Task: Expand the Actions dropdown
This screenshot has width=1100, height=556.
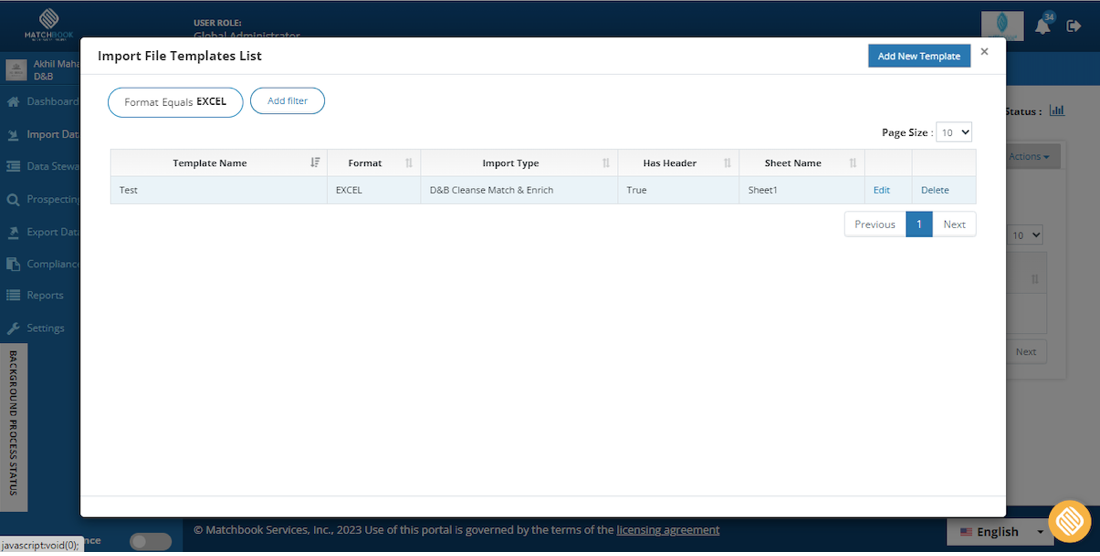Action: (1028, 157)
